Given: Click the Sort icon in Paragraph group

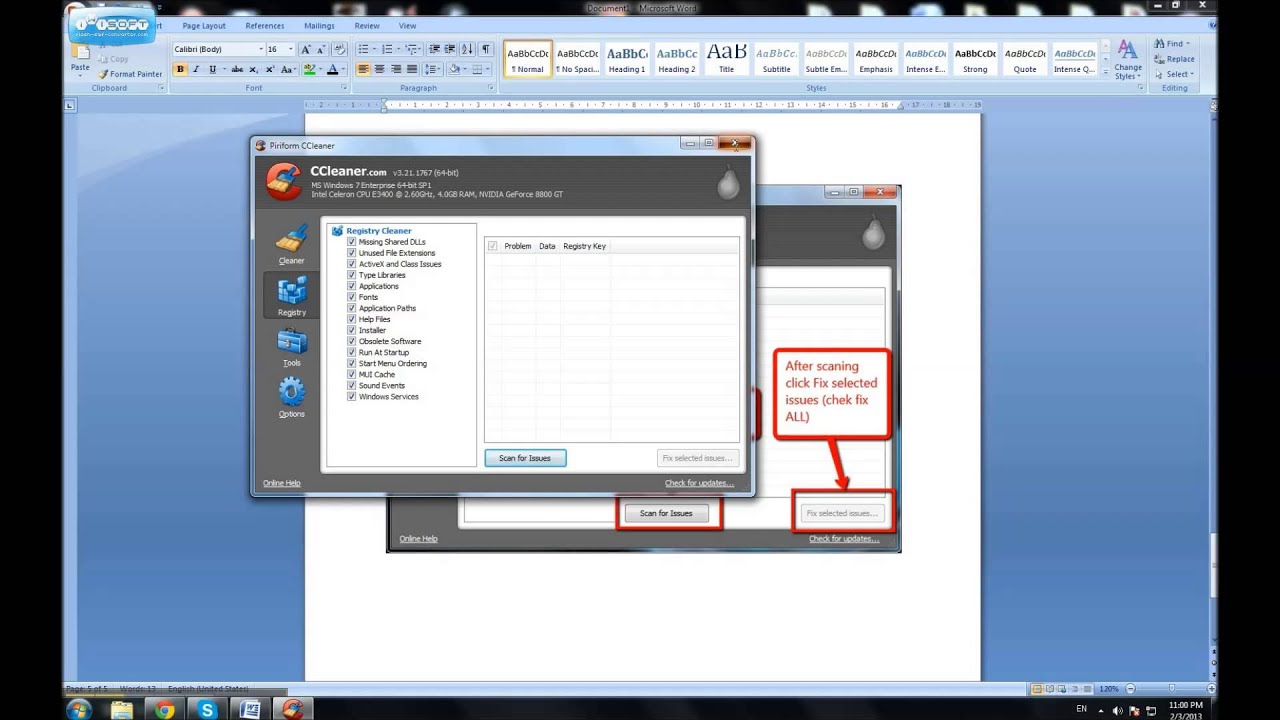Looking at the screenshot, I should (x=468, y=49).
